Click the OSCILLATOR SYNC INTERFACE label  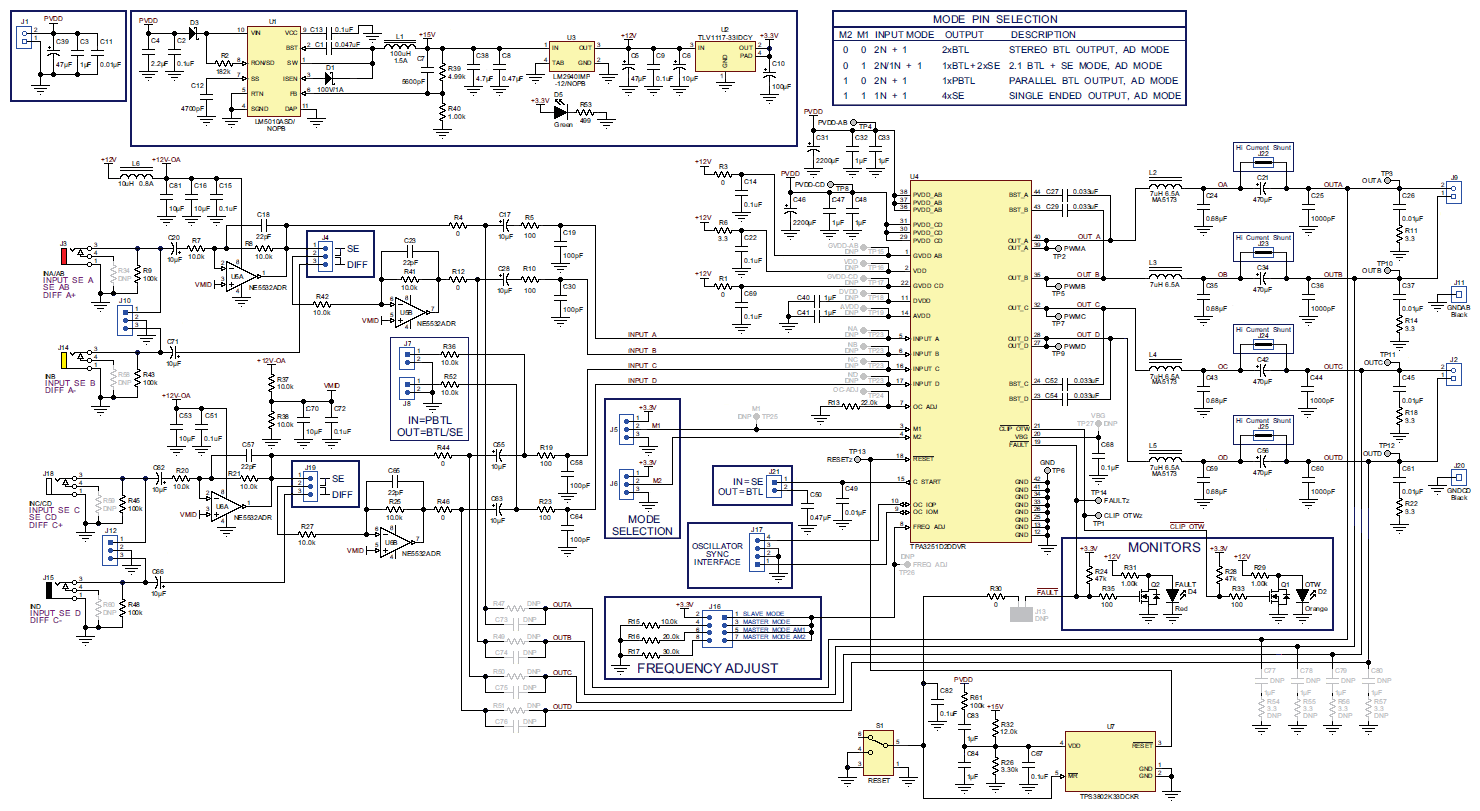(x=718, y=554)
